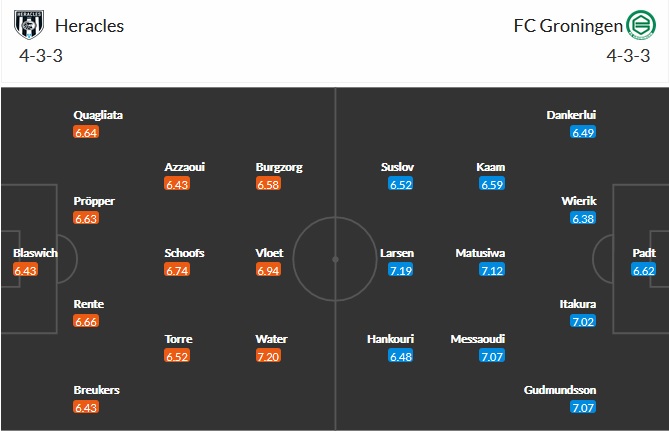Select Vloet's 6.94 rating badge
669x431 pixels.
click(x=268, y=270)
